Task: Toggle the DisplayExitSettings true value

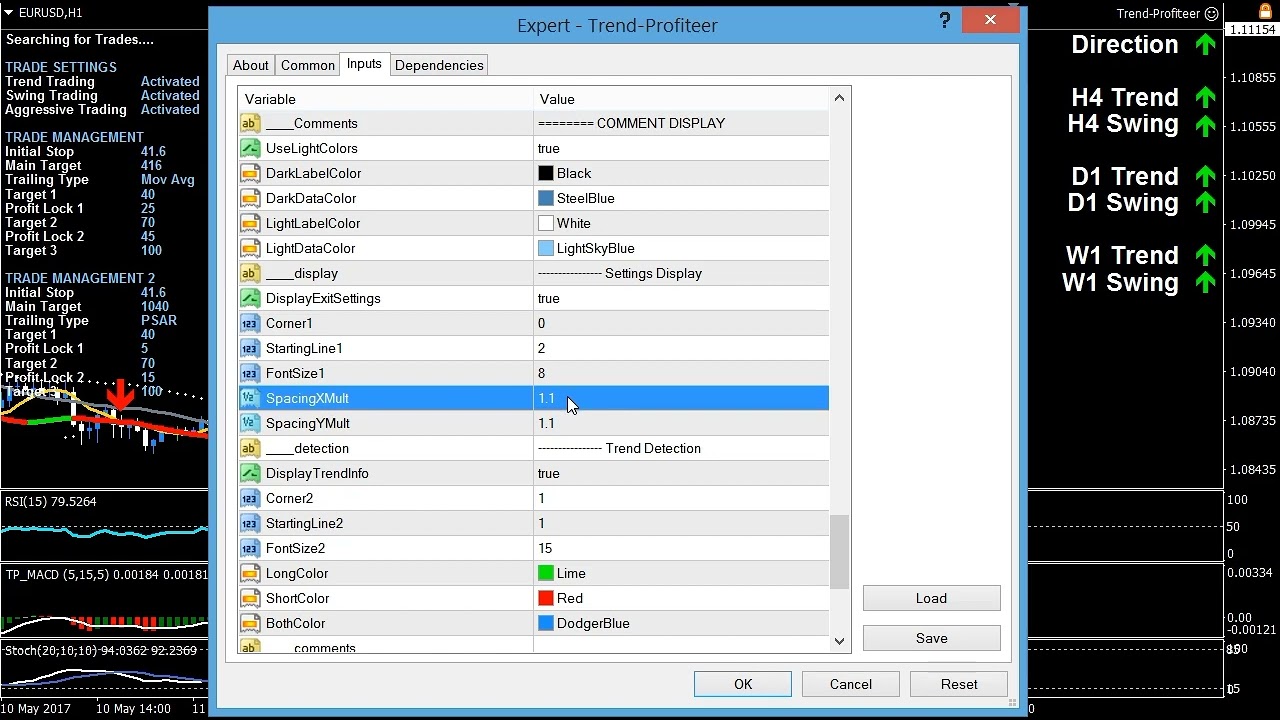Action: tap(549, 298)
